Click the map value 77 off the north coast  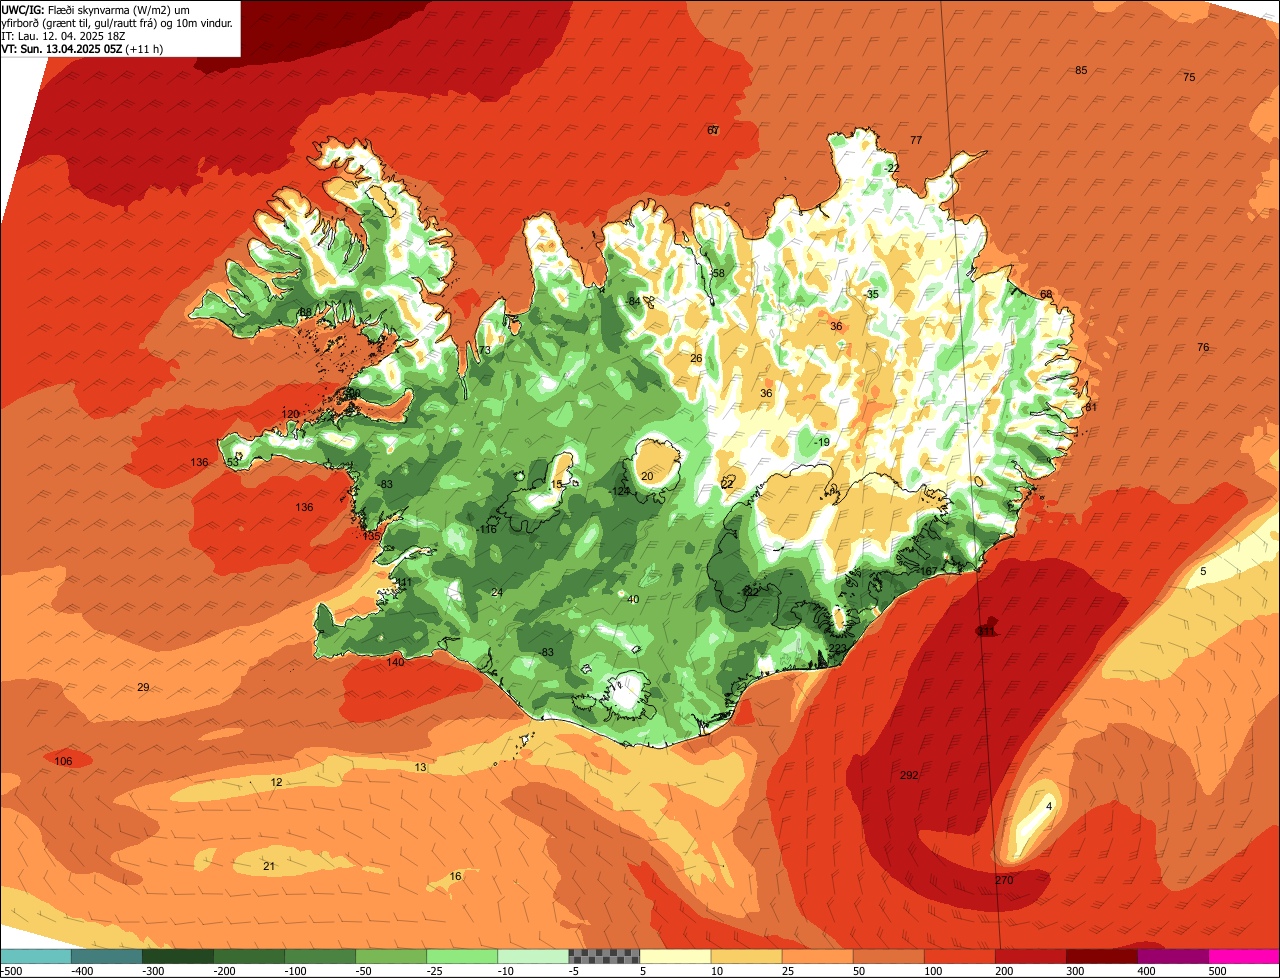tap(916, 140)
